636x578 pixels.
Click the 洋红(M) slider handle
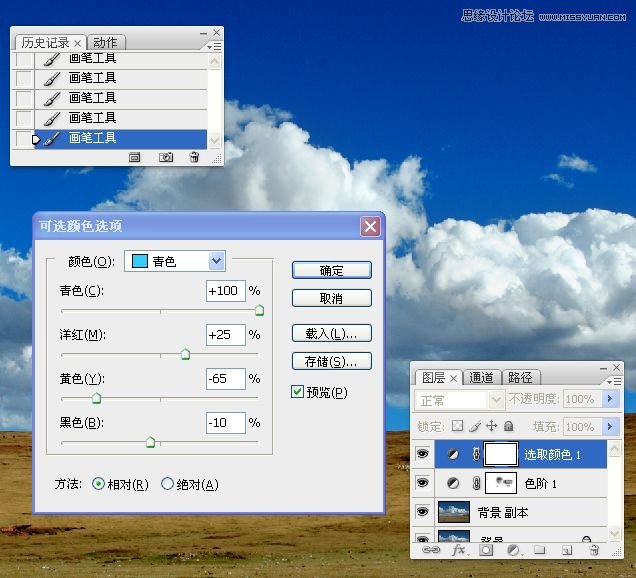point(185,354)
